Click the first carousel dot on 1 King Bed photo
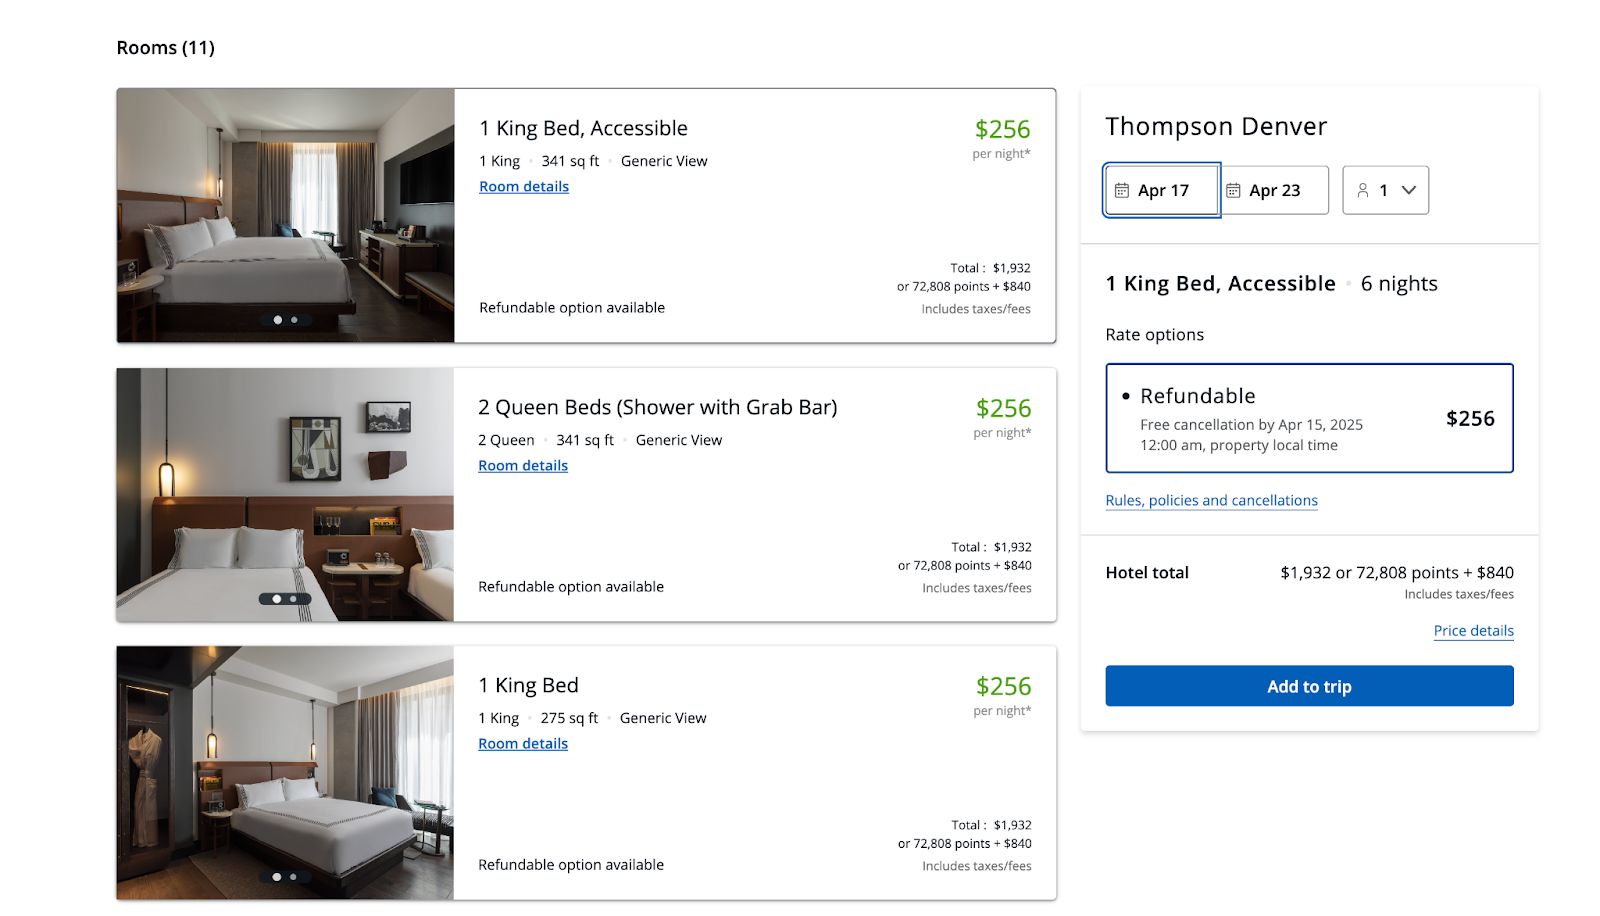The width and height of the screenshot is (1600, 916). click(x=276, y=875)
